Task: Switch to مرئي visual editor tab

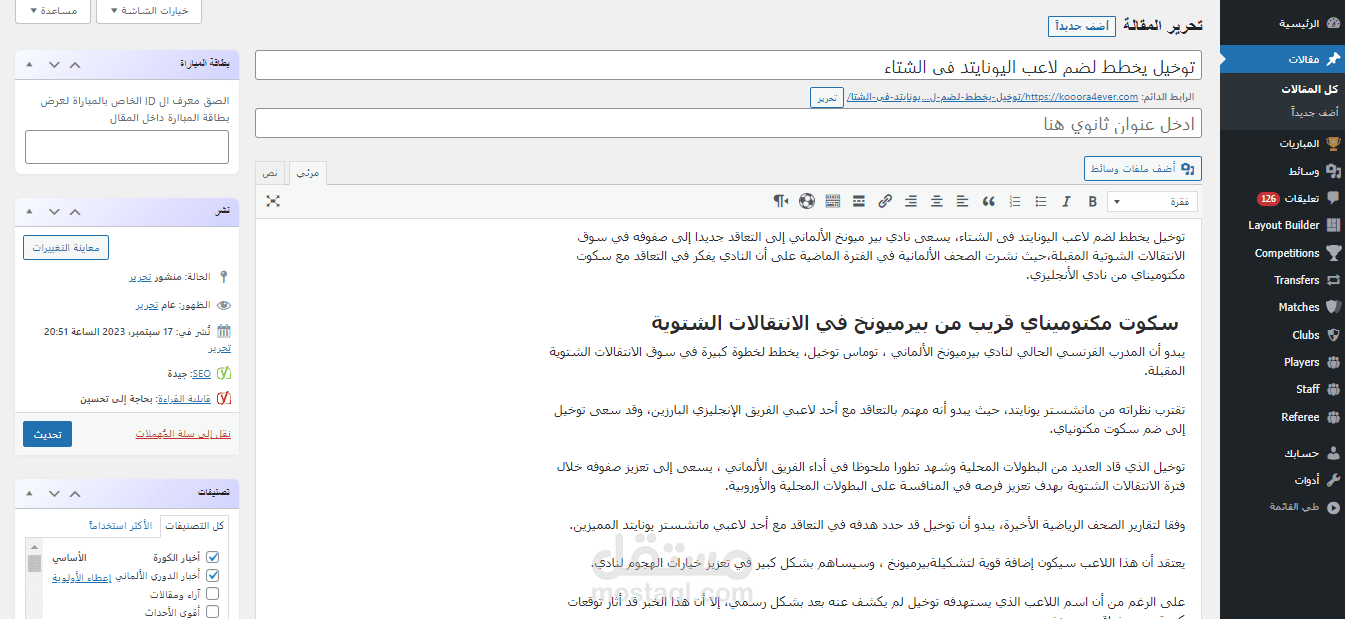Action: tap(308, 173)
